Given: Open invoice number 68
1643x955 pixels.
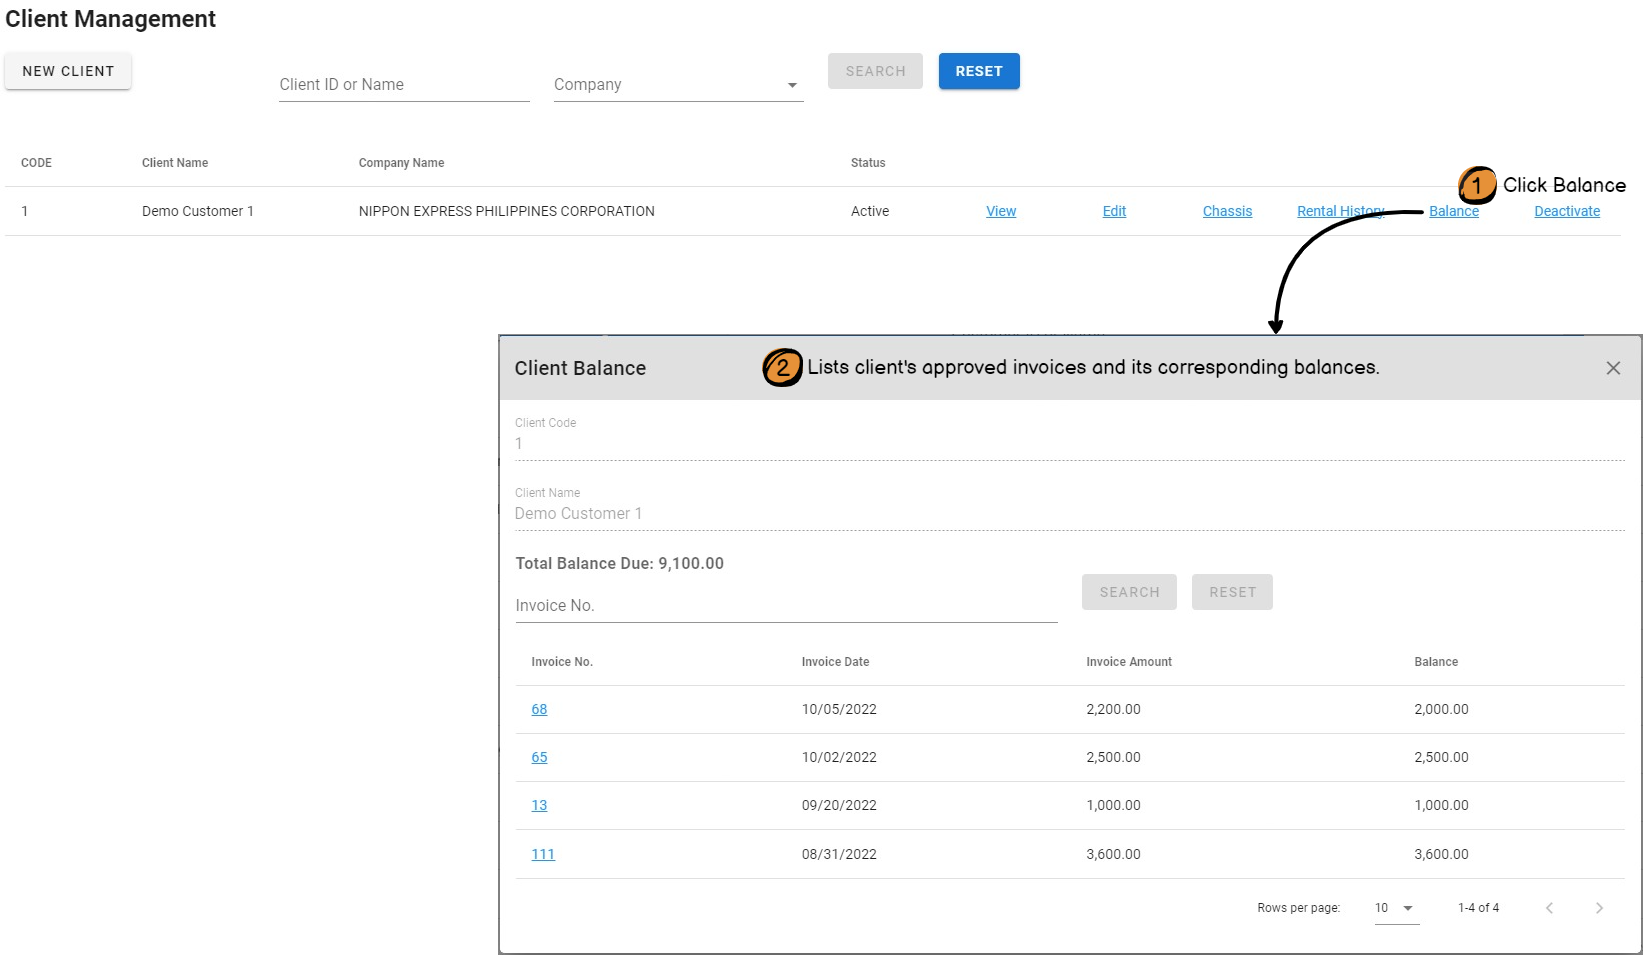Looking at the screenshot, I should click(539, 709).
